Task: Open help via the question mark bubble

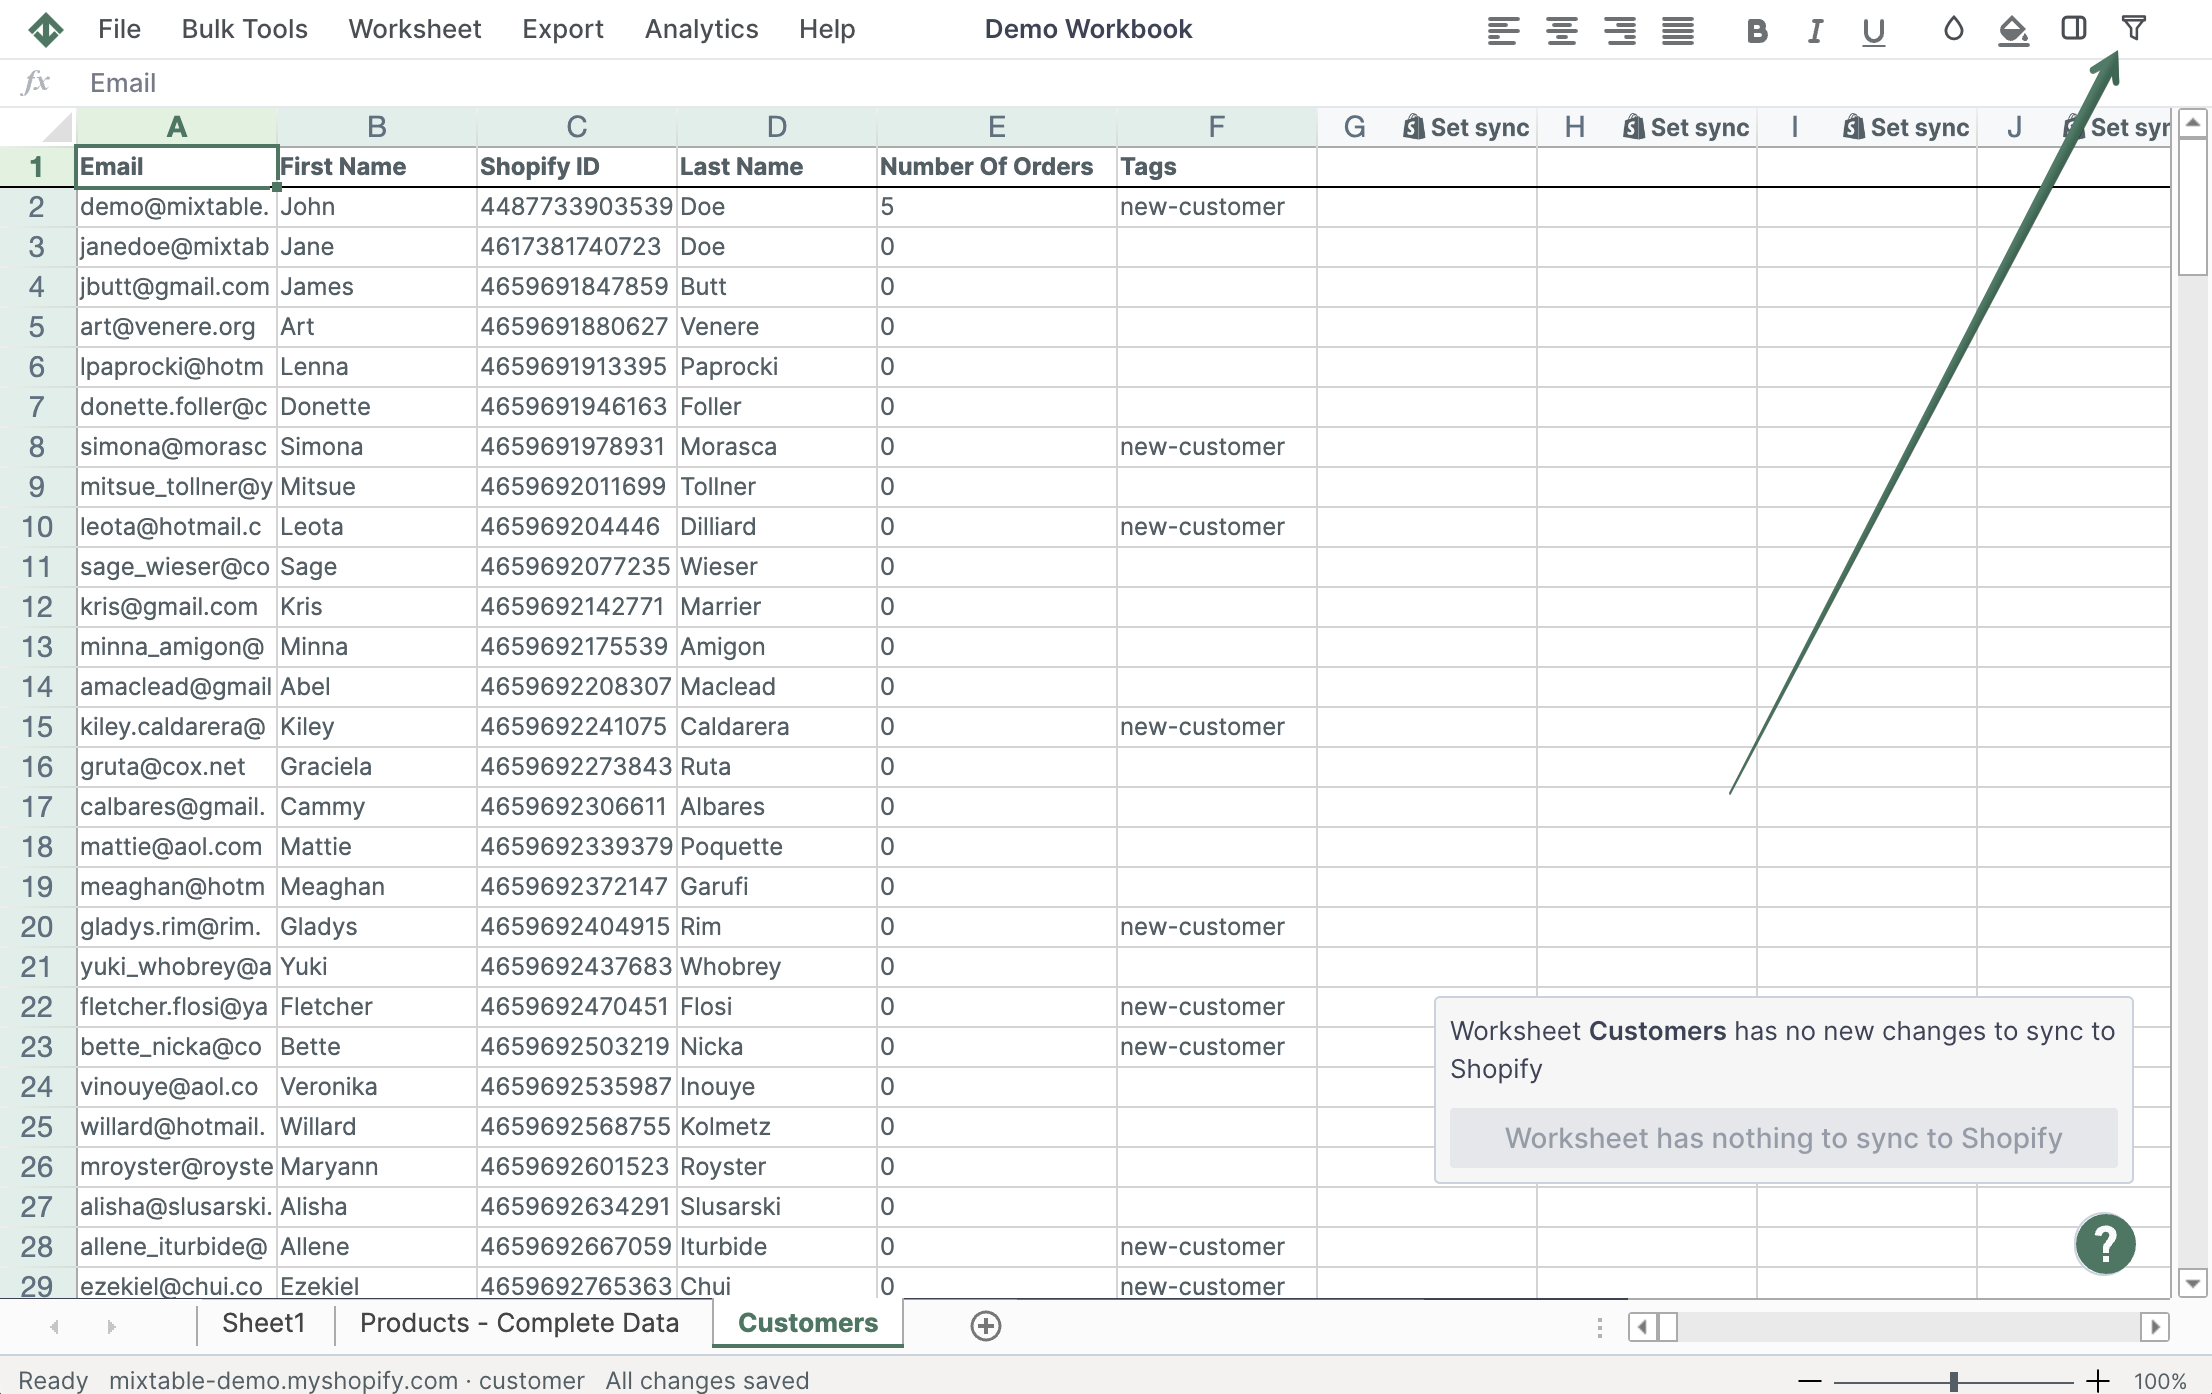Action: click(2105, 1243)
